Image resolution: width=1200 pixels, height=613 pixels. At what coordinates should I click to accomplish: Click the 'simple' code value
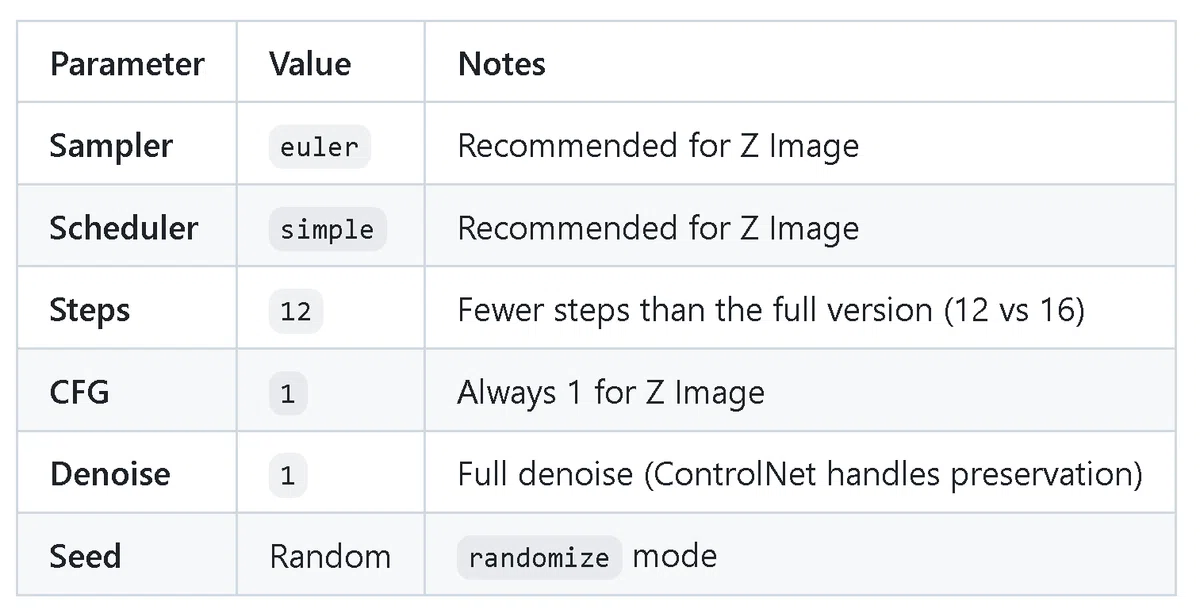[327, 229]
